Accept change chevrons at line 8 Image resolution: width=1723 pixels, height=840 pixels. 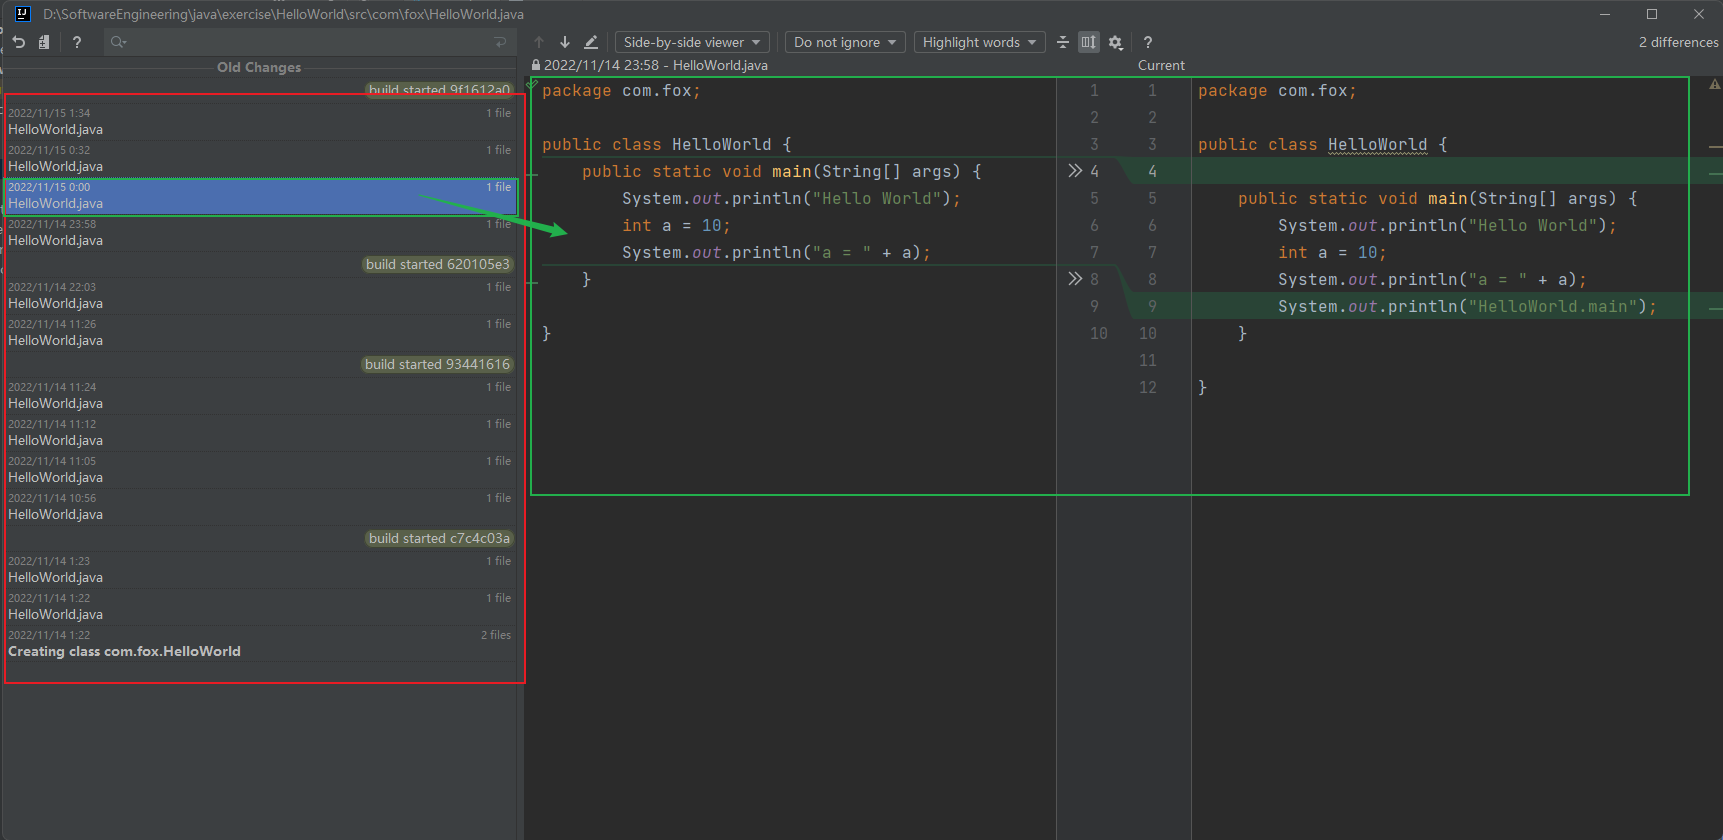click(1075, 279)
